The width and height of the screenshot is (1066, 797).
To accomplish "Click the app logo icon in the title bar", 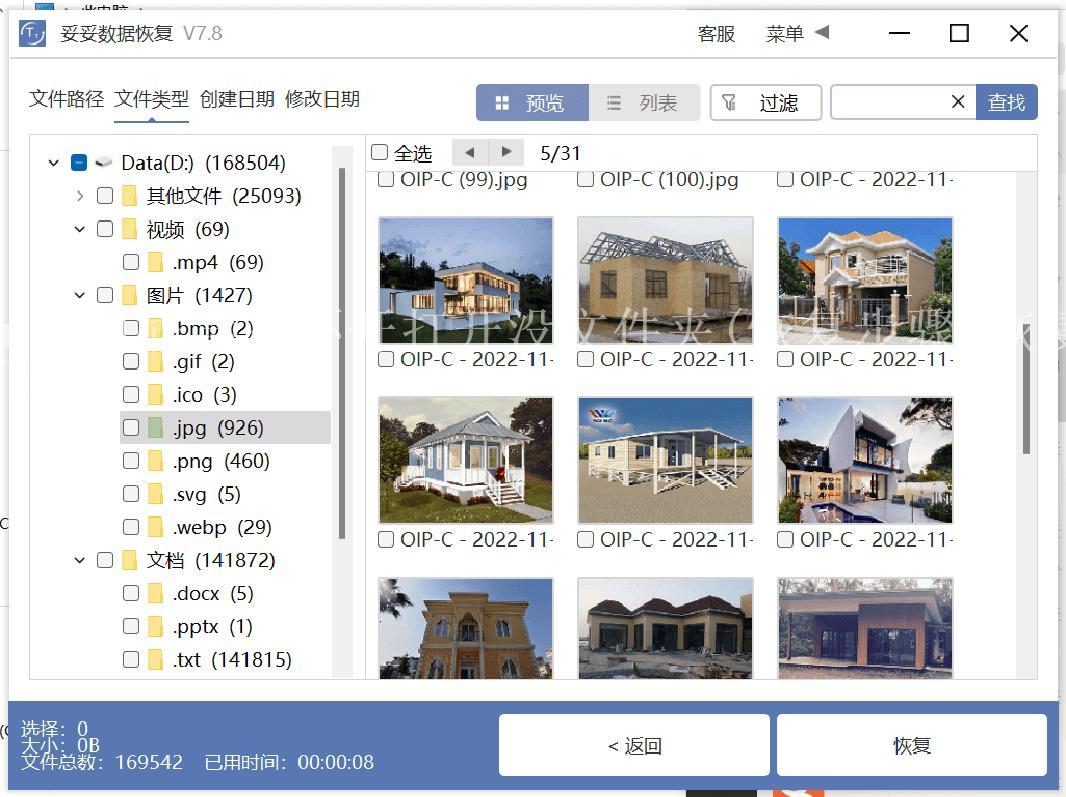I will [x=33, y=33].
